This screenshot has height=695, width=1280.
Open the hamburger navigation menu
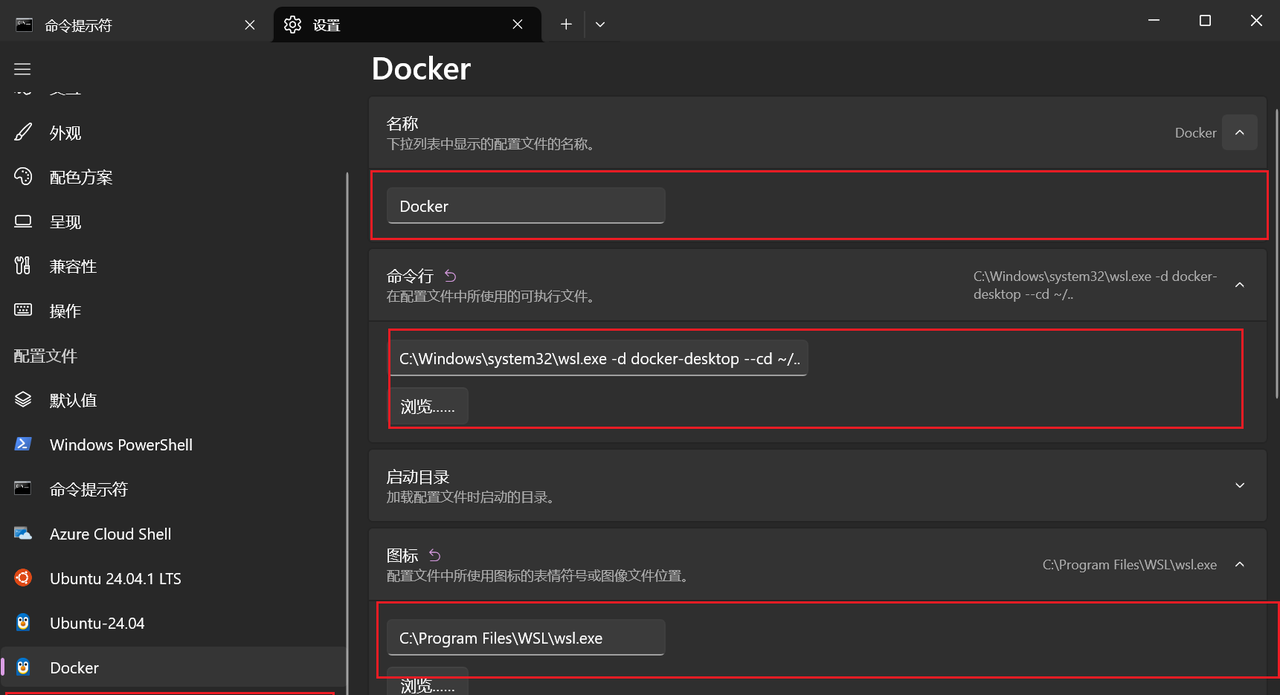coord(21,69)
